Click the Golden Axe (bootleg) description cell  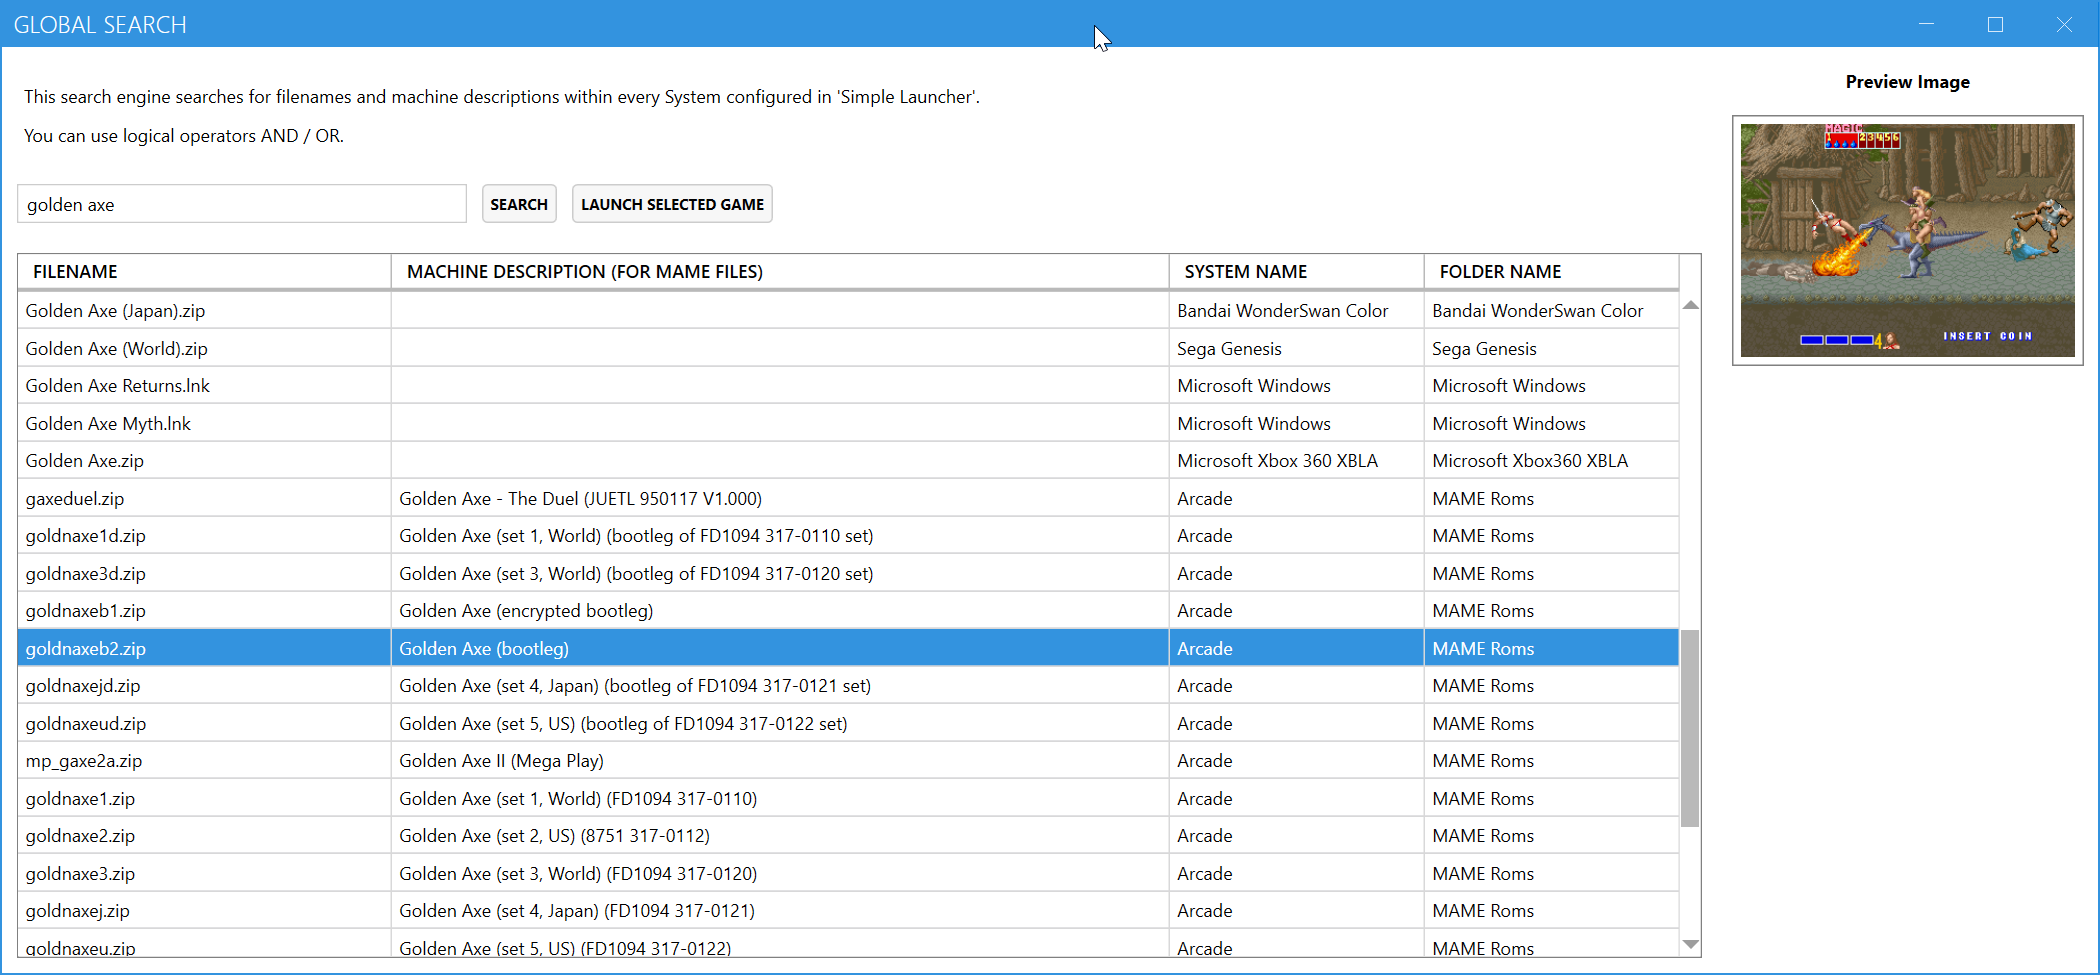coord(780,649)
